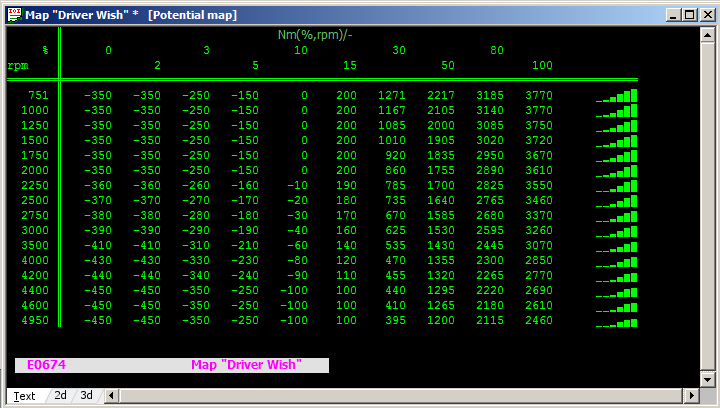Click the horizontal scrollbar right arrow

click(x=692, y=395)
